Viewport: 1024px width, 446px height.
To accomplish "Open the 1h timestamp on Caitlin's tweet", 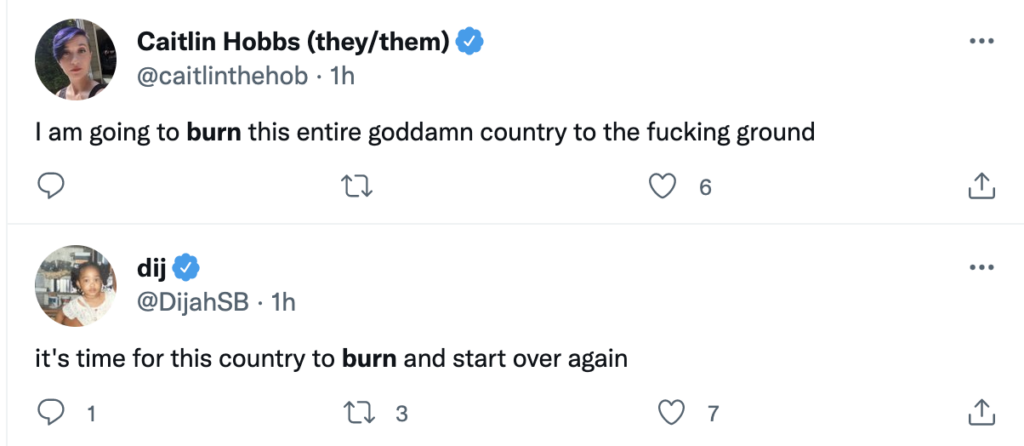I will coord(343,75).
